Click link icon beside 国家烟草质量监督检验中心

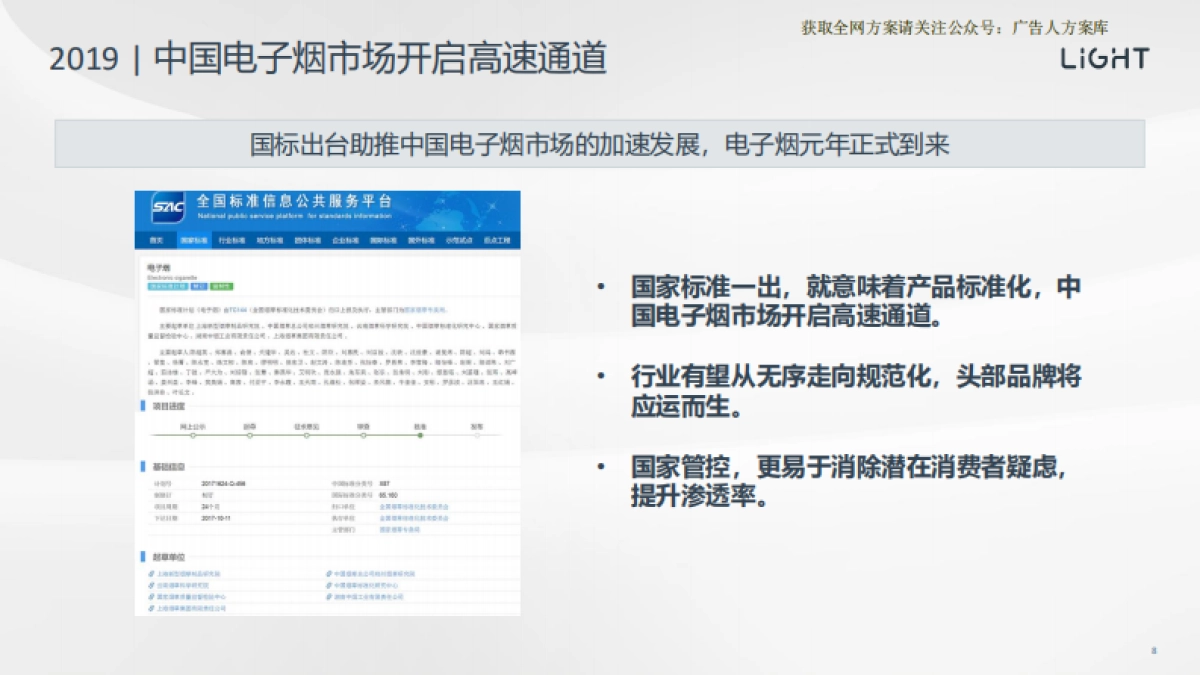[x=150, y=596]
